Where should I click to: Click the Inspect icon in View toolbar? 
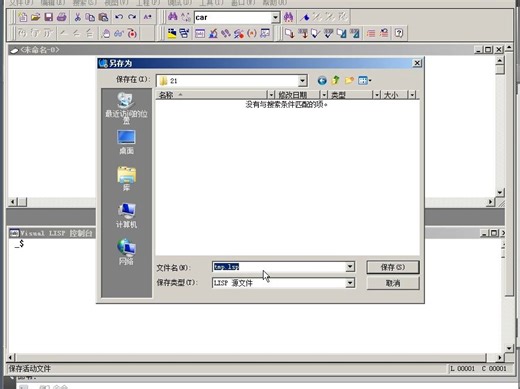pos(213,33)
